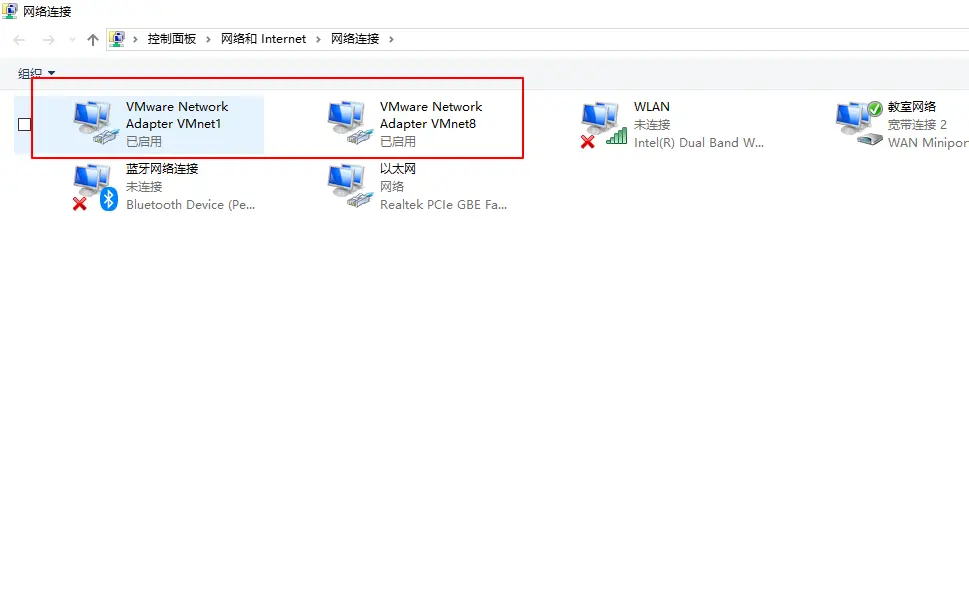Viewport: 969px width, 609px height.
Task: Click '未连接' status under WLAN
Action: (651, 125)
